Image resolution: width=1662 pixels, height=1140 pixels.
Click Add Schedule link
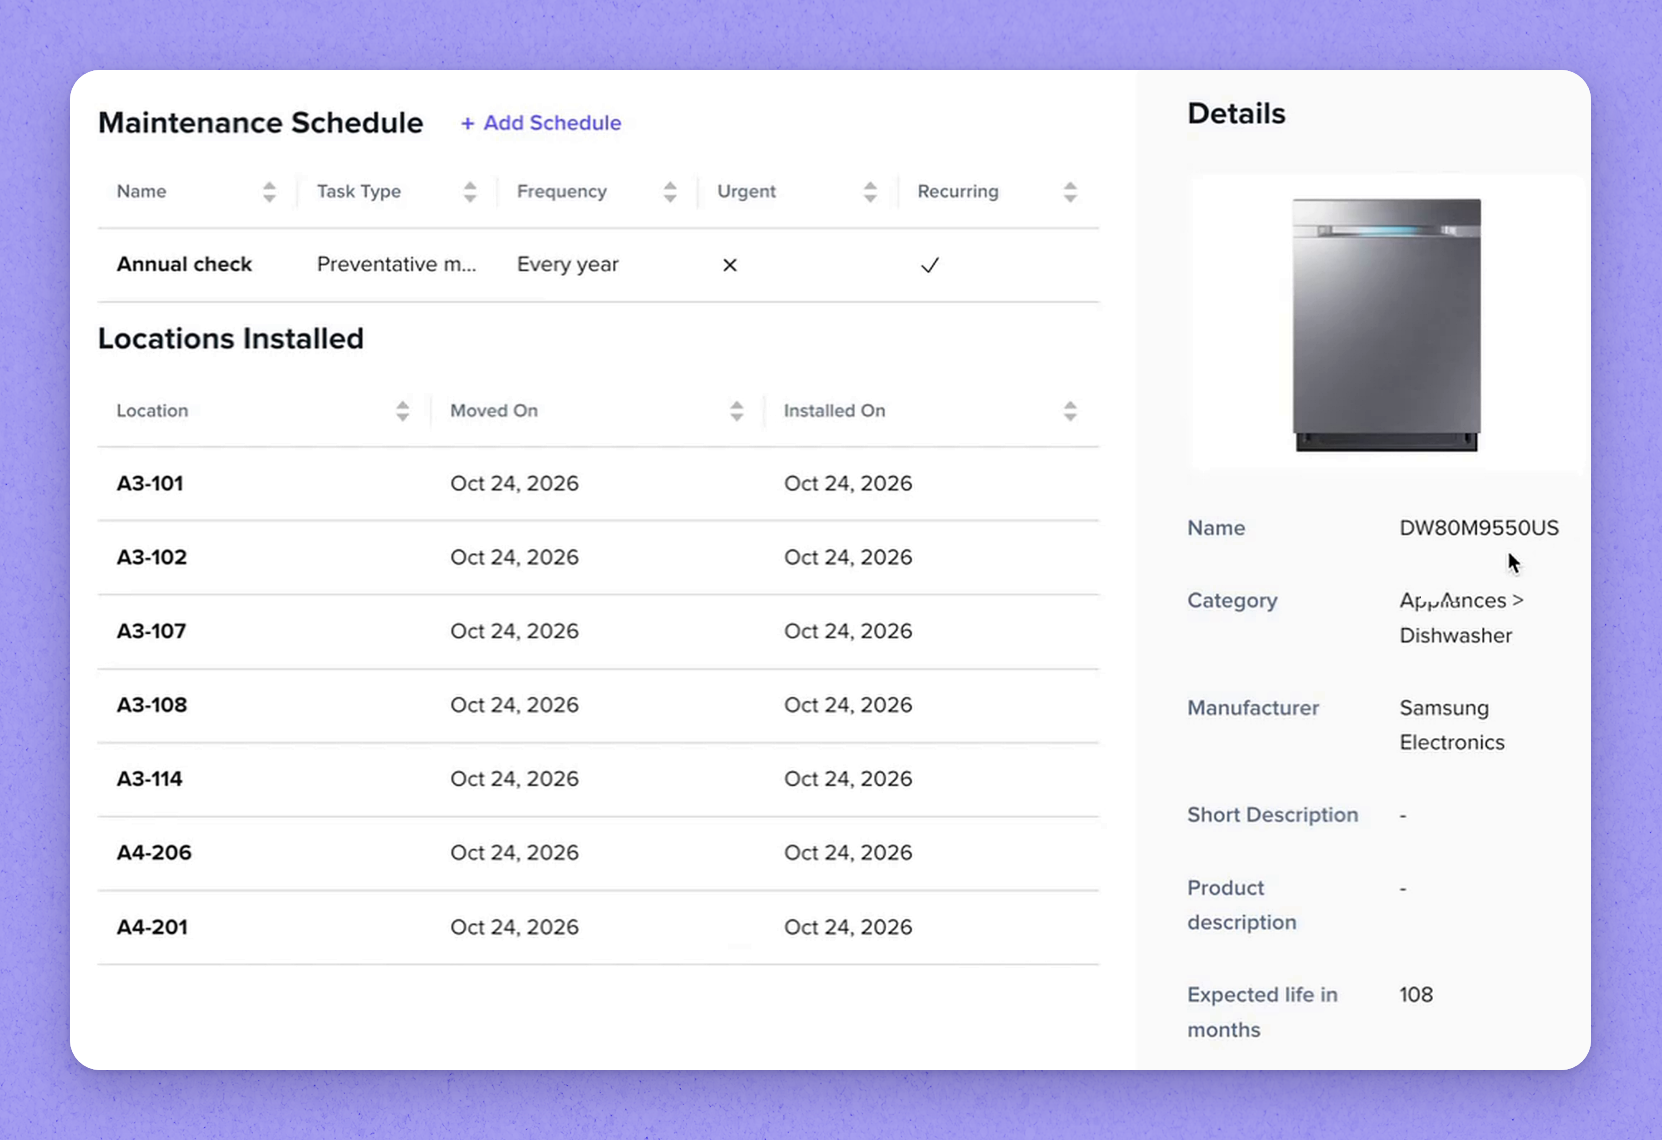coord(541,123)
